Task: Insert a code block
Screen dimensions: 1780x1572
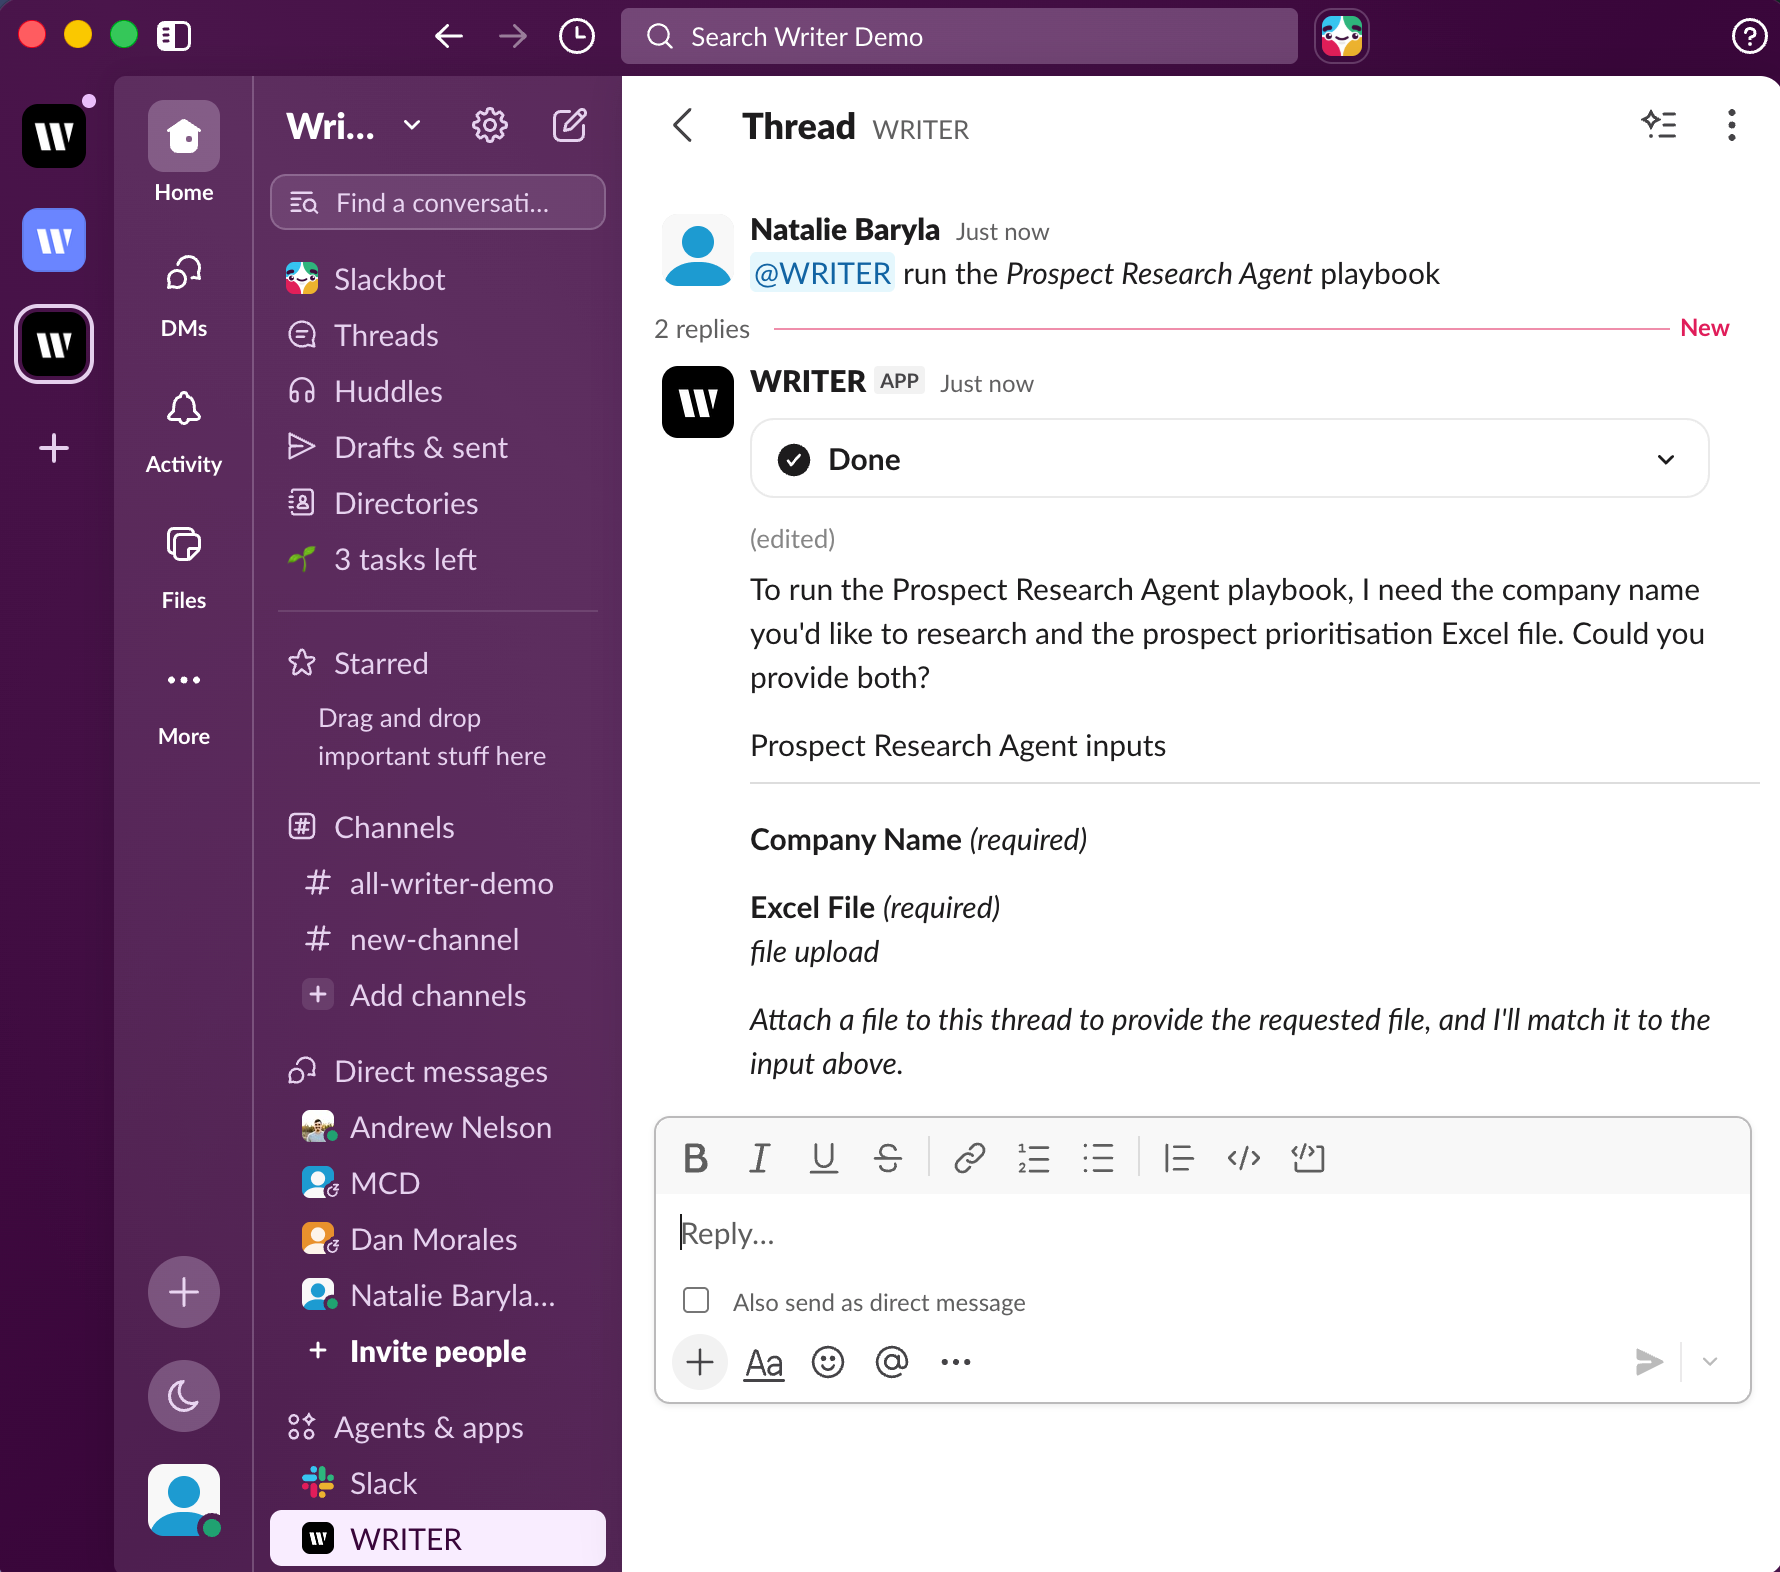Action: [1308, 1158]
